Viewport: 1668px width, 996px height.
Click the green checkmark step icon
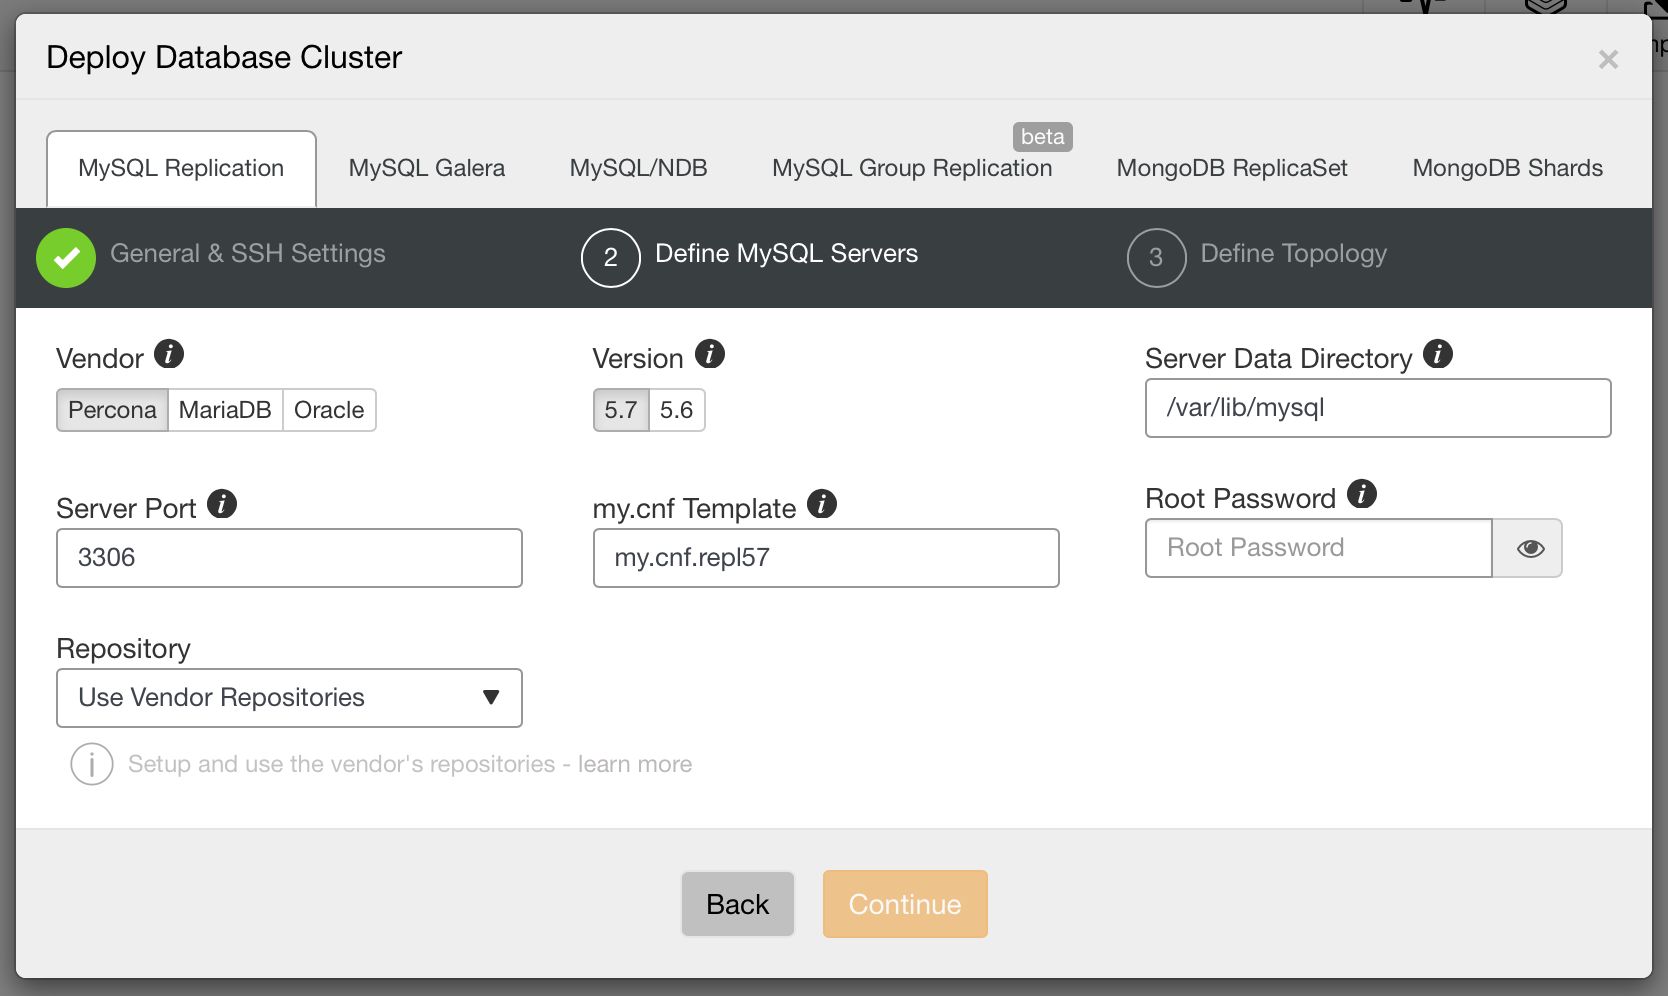[66, 258]
